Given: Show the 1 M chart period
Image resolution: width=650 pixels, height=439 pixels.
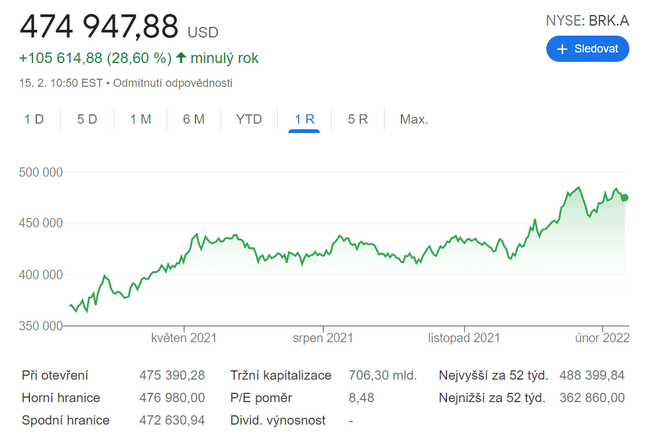Looking at the screenshot, I should tap(140, 119).
